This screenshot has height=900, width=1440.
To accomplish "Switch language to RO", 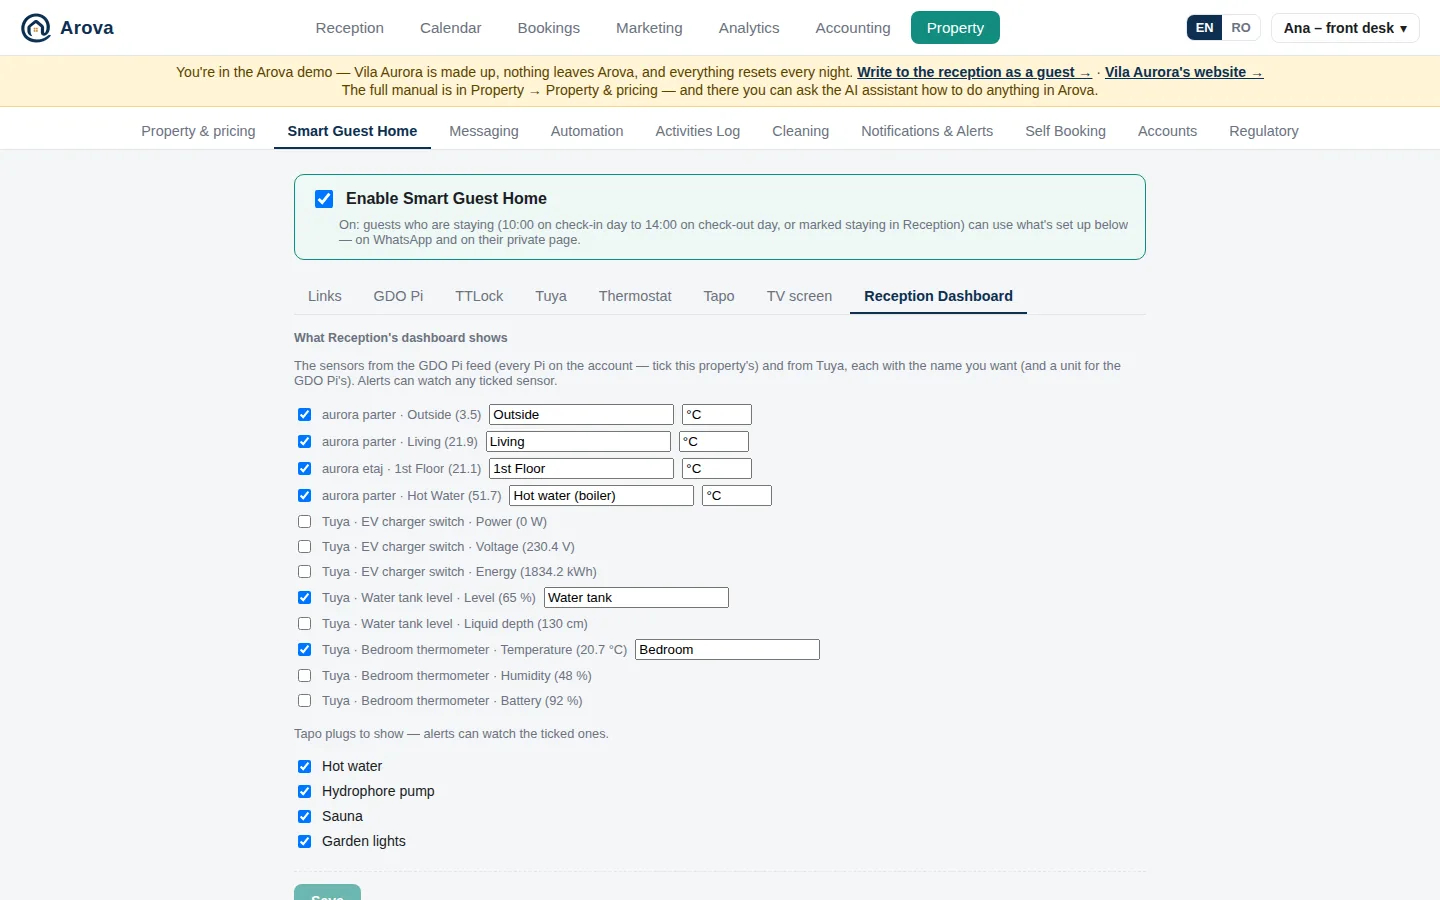I will [x=1241, y=28].
